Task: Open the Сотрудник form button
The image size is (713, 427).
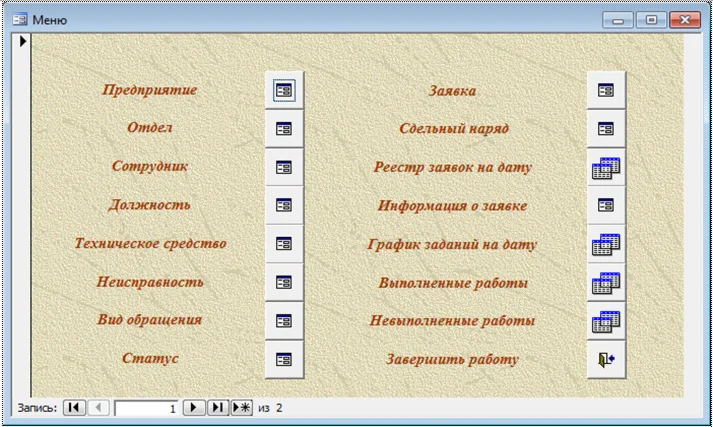Action: click(x=284, y=167)
